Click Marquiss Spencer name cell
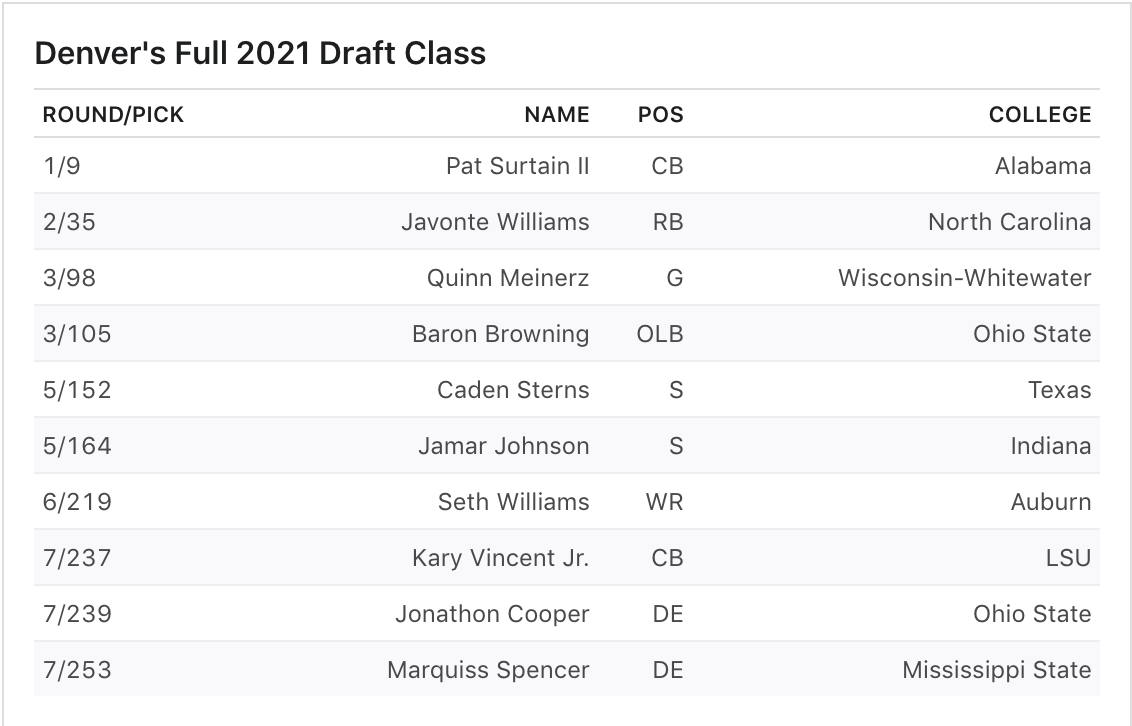This screenshot has width=1132, height=726. coord(488,670)
